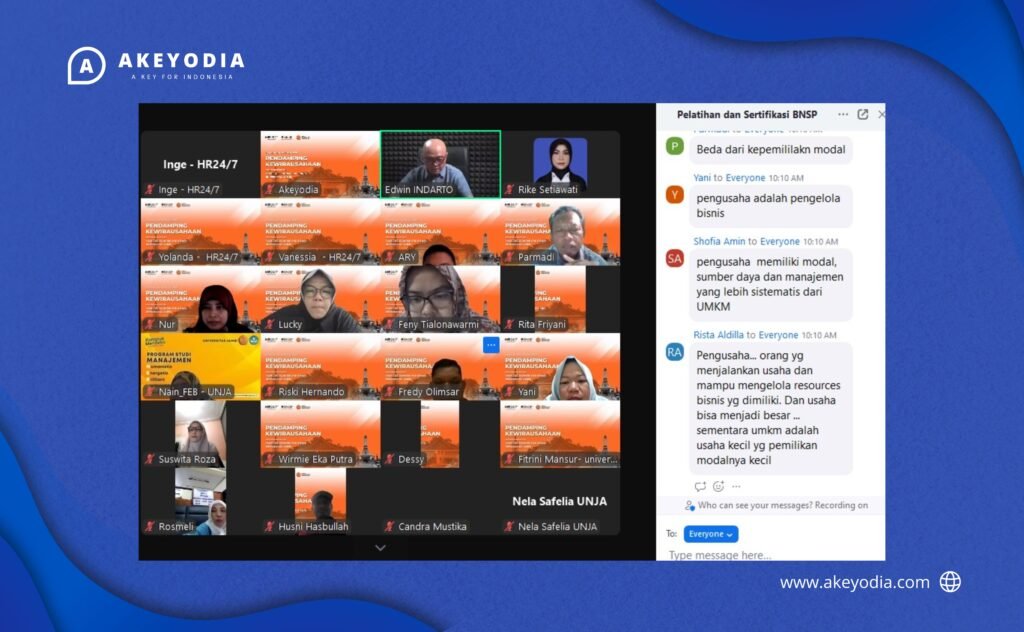
Task: Click muted mic icon on Parmadi tile
Action: click(509, 257)
